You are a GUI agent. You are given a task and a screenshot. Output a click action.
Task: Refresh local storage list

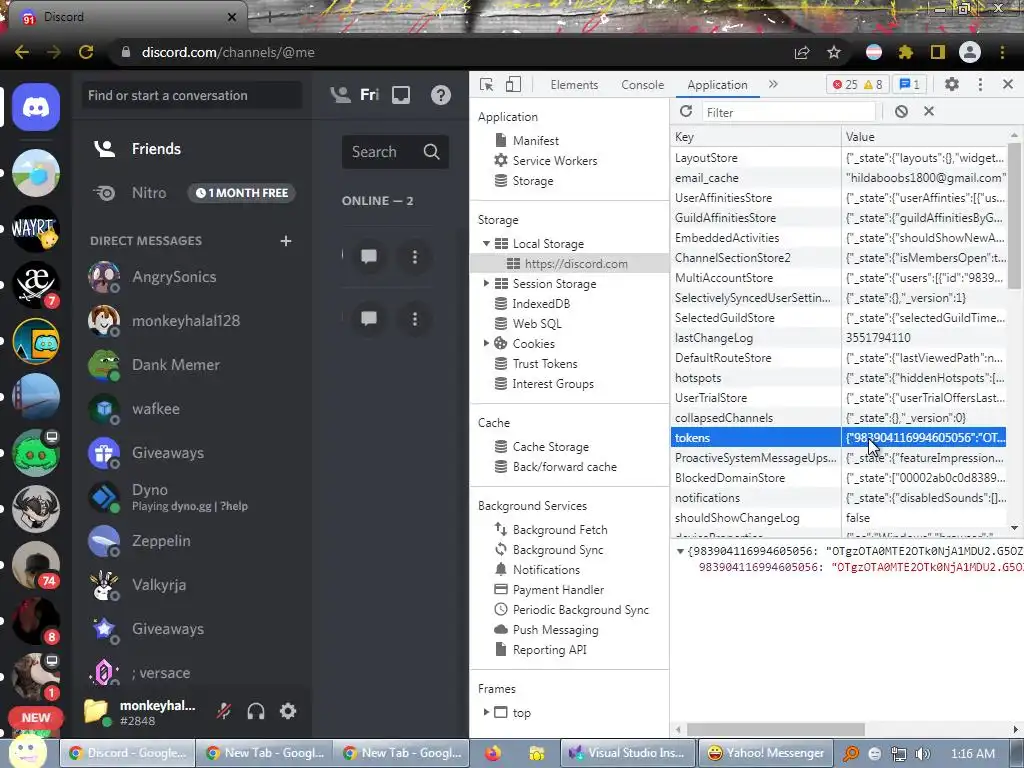(686, 112)
